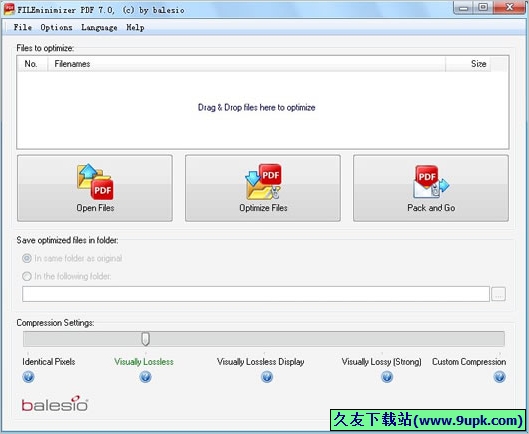Click the 'Identical Pixels' compression label
Viewport: 529px width, 434px height.
click(x=49, y=362)
